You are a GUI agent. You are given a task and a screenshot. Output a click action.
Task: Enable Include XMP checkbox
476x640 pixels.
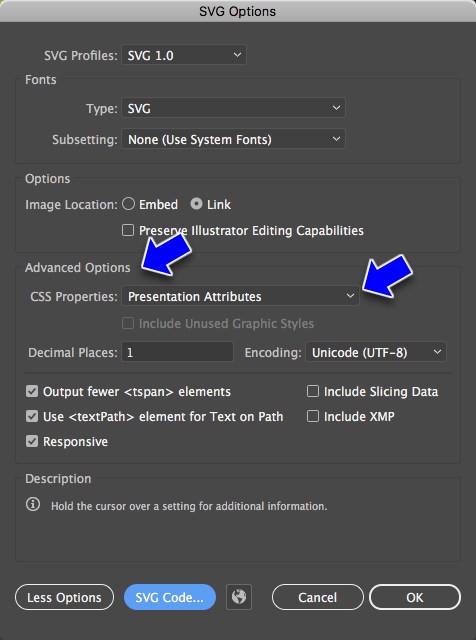313,416
